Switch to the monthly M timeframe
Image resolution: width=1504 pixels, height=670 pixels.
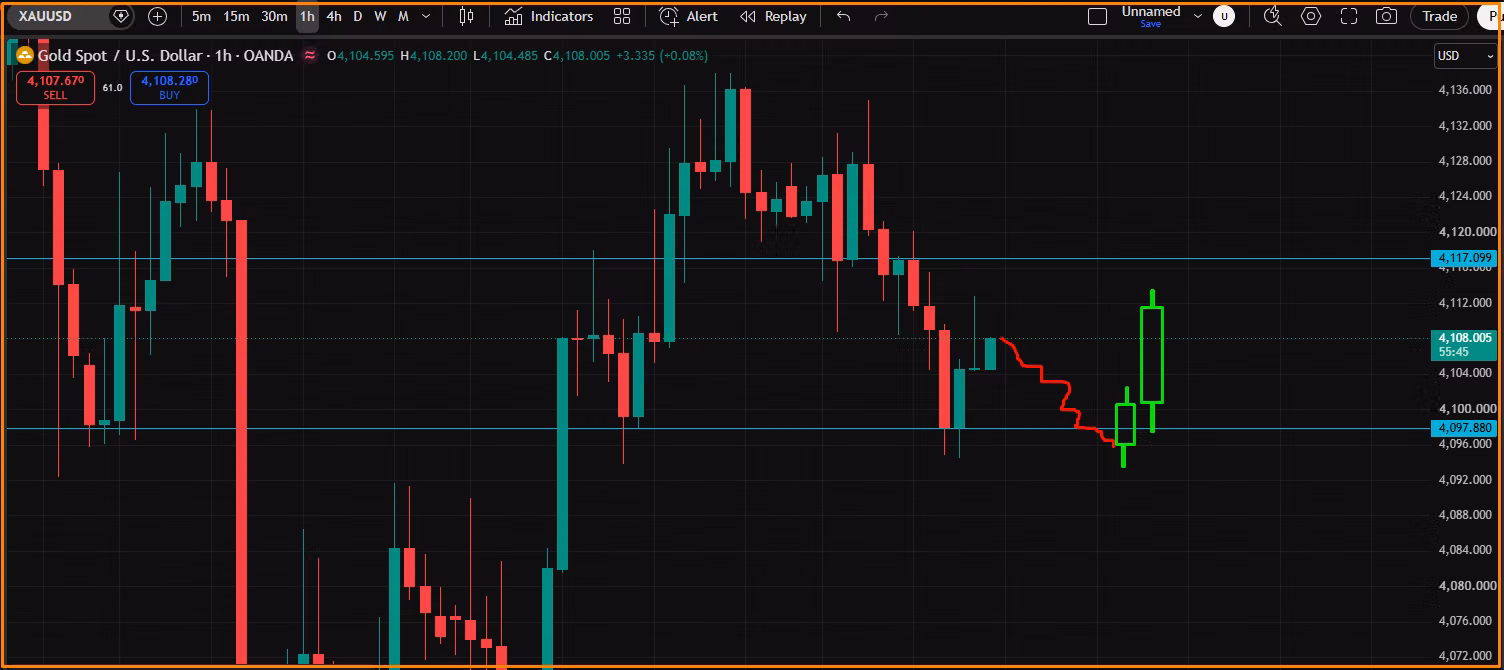point(403,16)
